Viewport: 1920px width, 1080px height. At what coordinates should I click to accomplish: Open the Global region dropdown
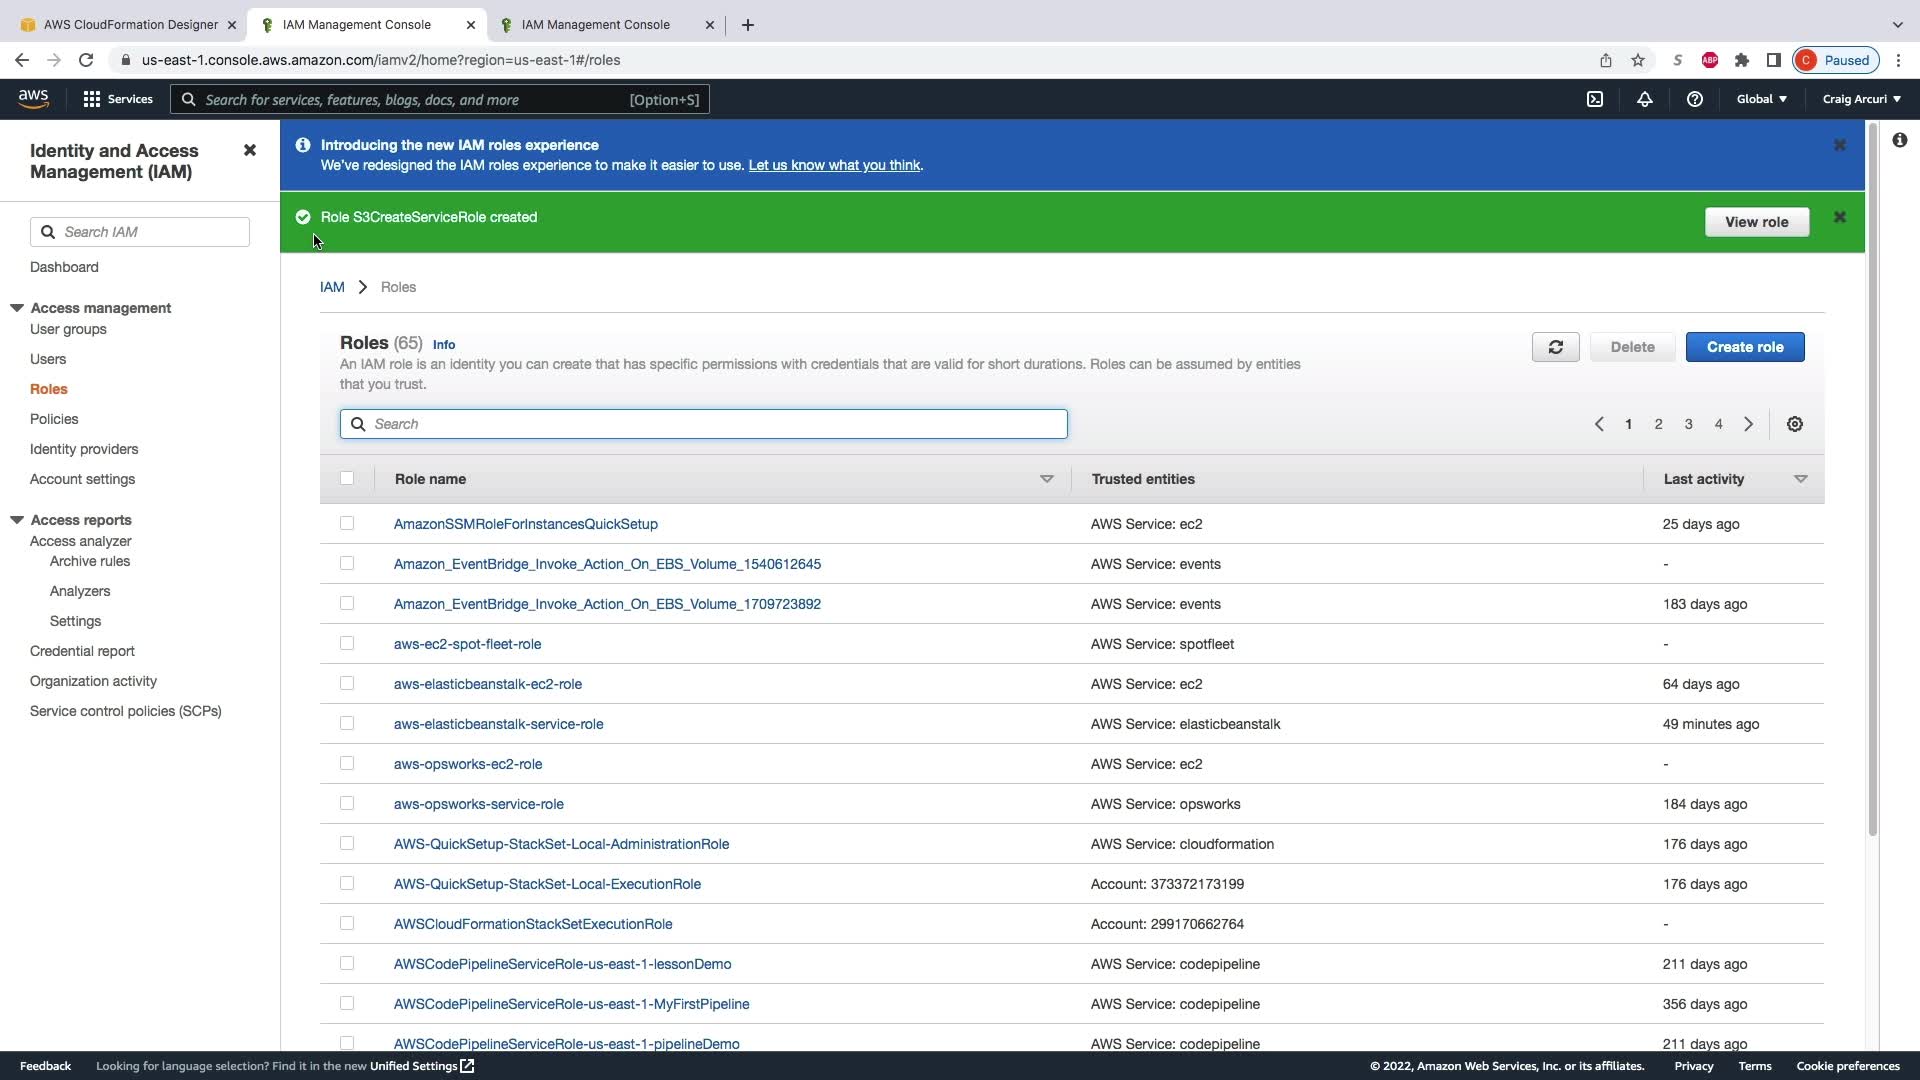1761,99
